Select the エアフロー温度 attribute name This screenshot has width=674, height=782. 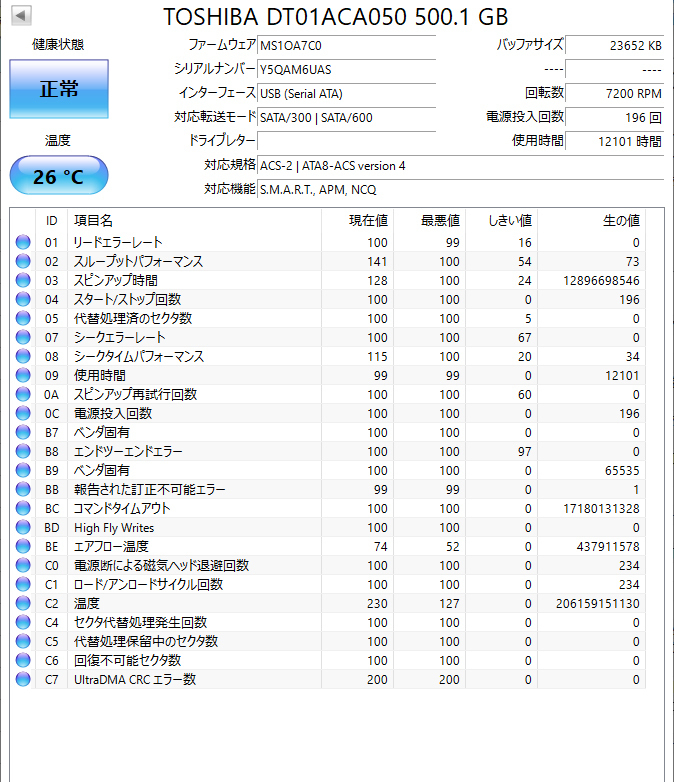click(111, 547)
